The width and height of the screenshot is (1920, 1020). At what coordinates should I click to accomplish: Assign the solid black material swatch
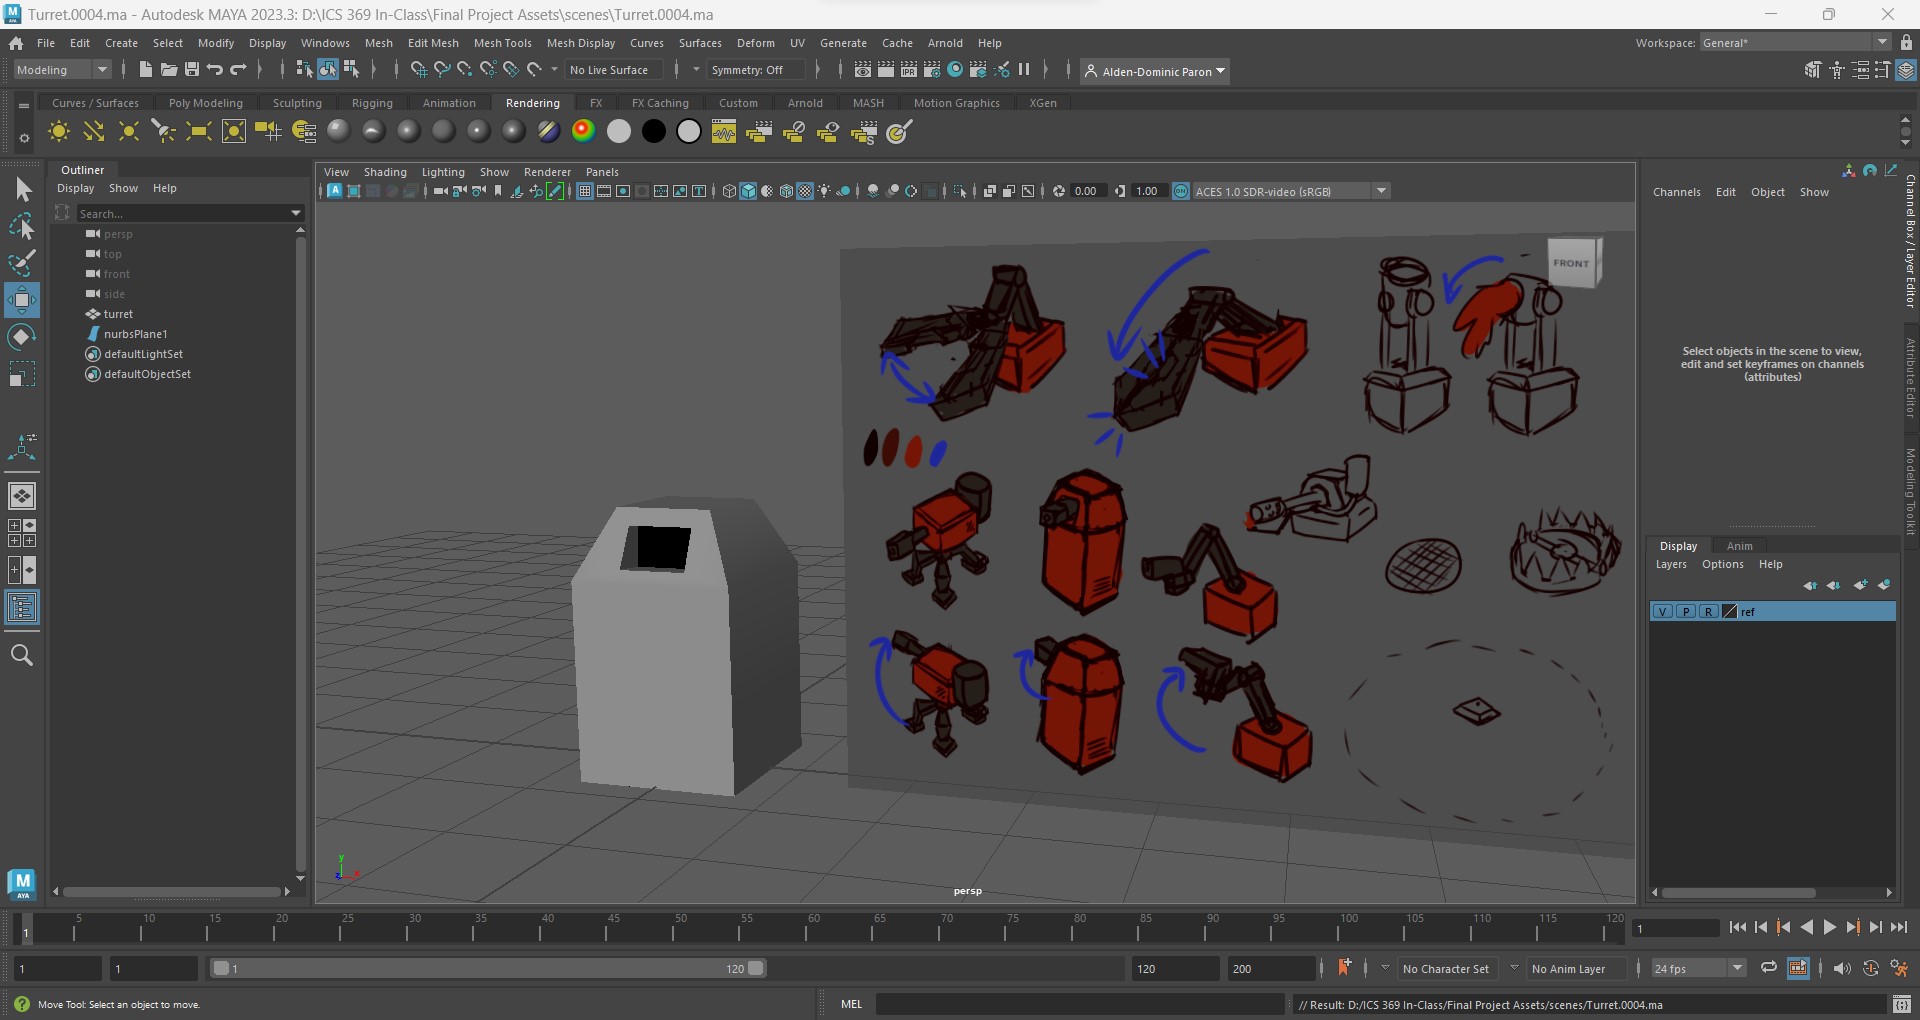click(653, 131)
